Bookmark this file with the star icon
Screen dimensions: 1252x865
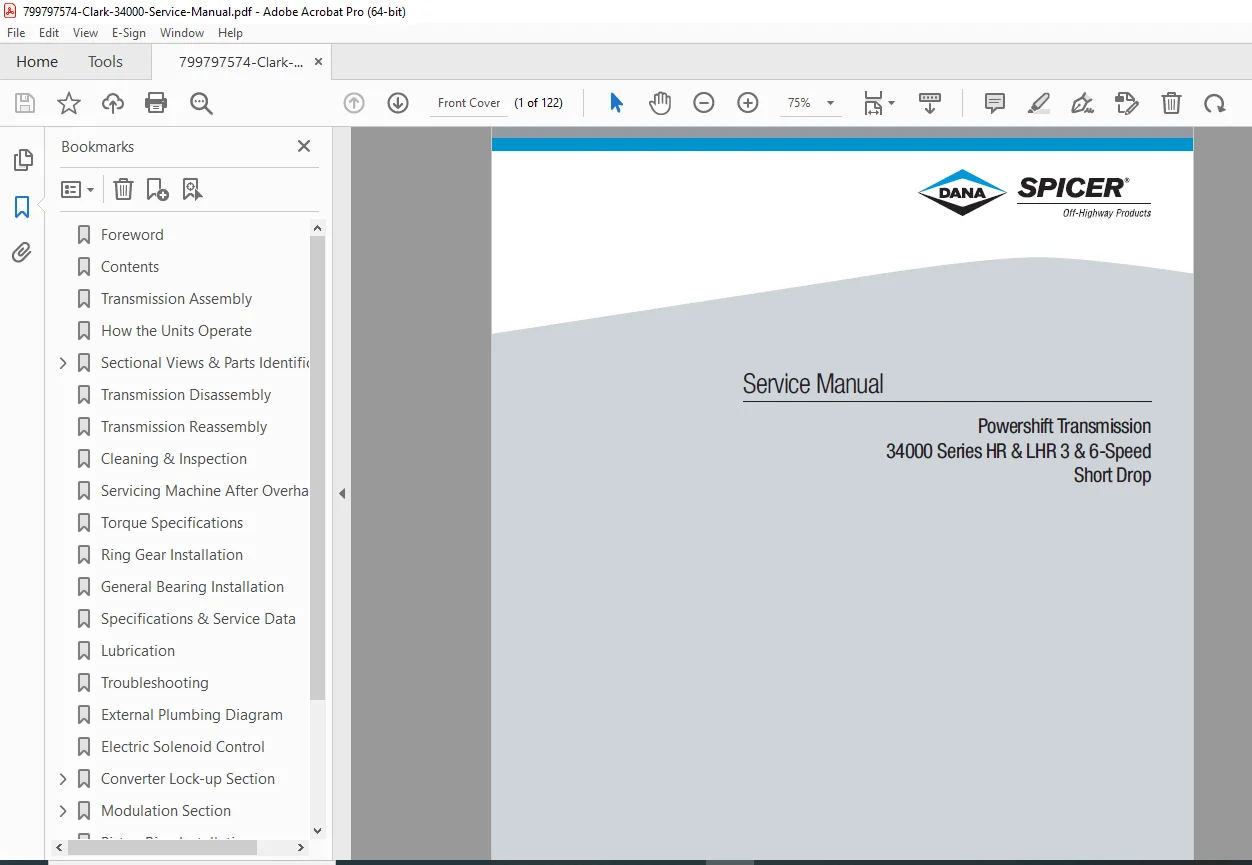point(69,103)
